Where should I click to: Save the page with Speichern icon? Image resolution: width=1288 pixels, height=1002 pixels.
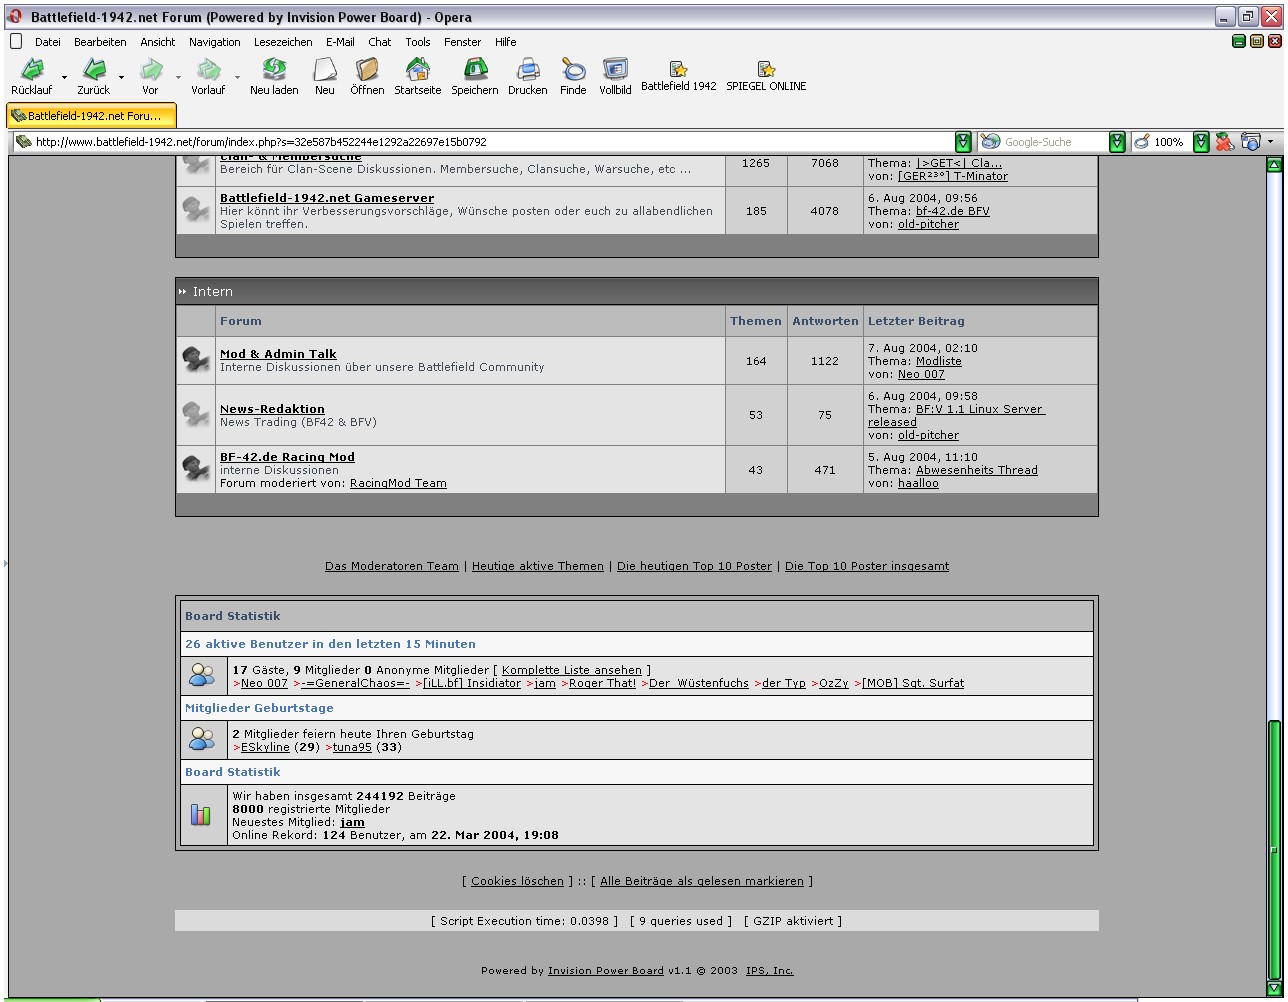[475, 69]
